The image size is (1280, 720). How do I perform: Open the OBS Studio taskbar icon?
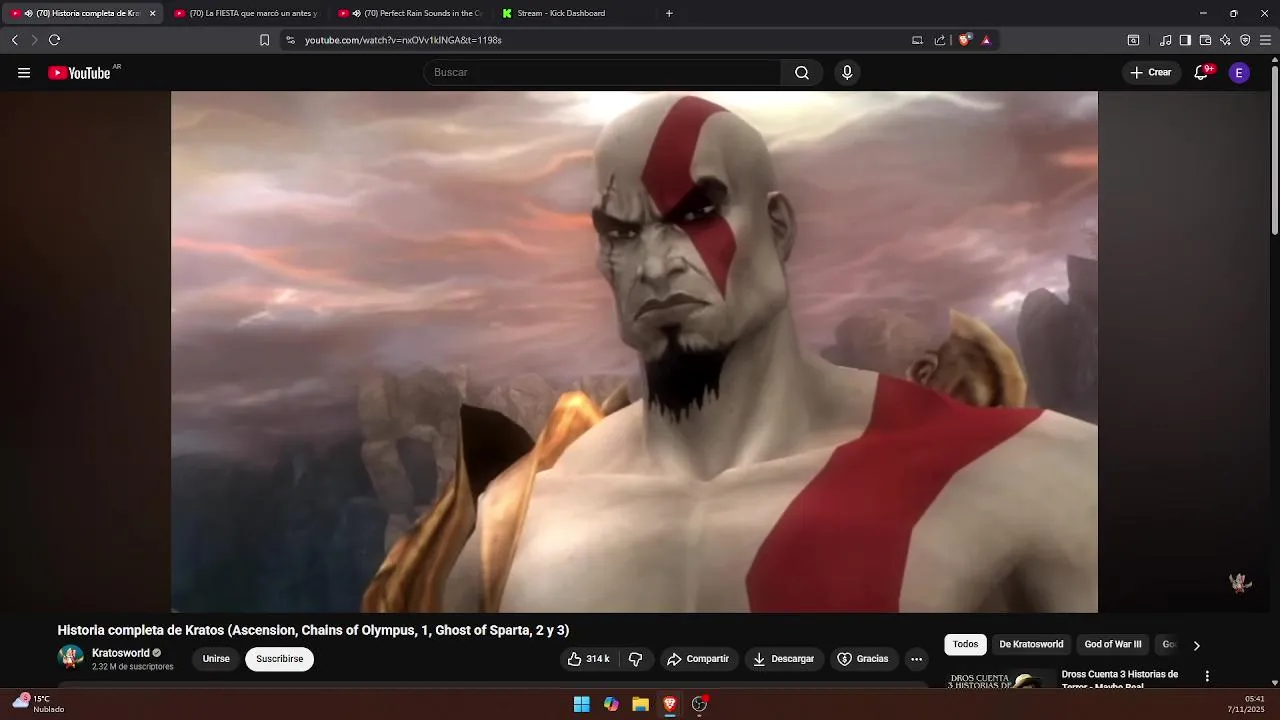(700, 704)
